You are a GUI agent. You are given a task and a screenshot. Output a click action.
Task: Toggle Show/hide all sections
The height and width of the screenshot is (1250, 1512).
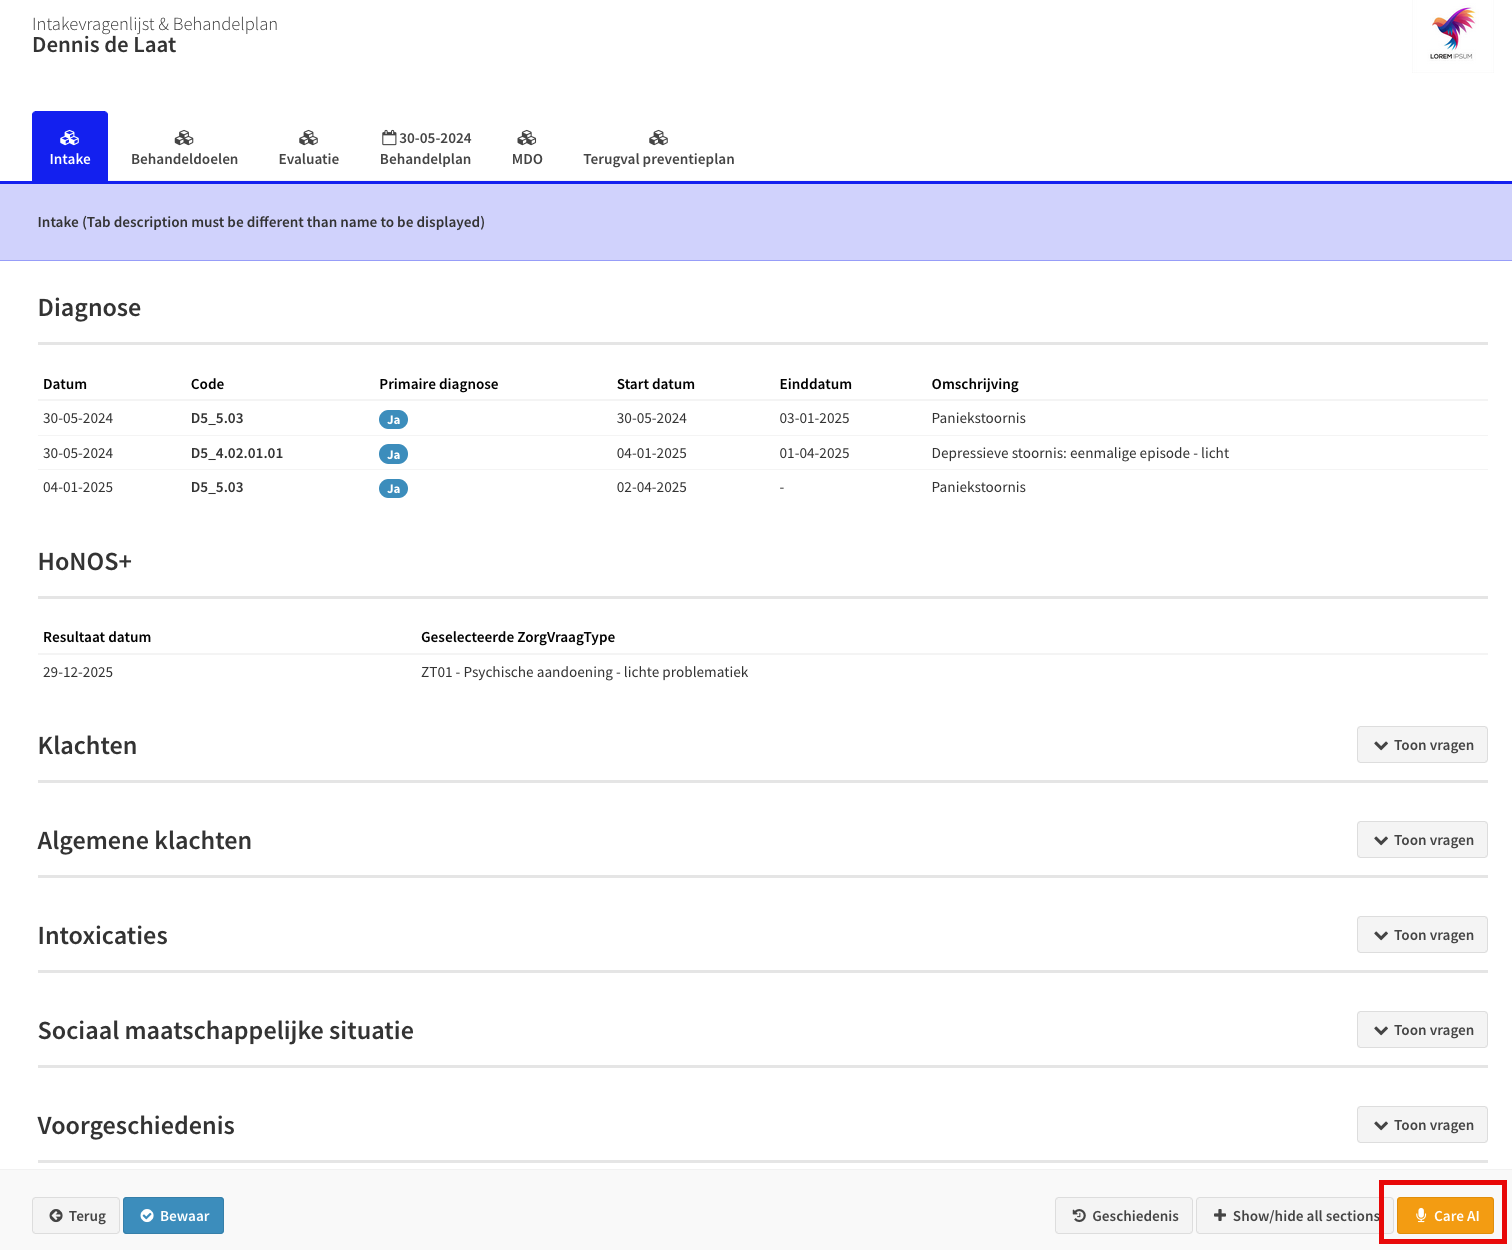click(x=1295, y=1216)
